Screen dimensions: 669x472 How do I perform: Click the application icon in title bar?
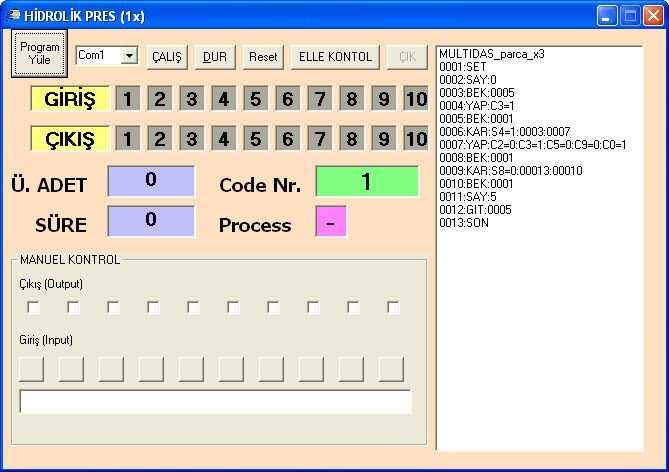tap(14, 15)
